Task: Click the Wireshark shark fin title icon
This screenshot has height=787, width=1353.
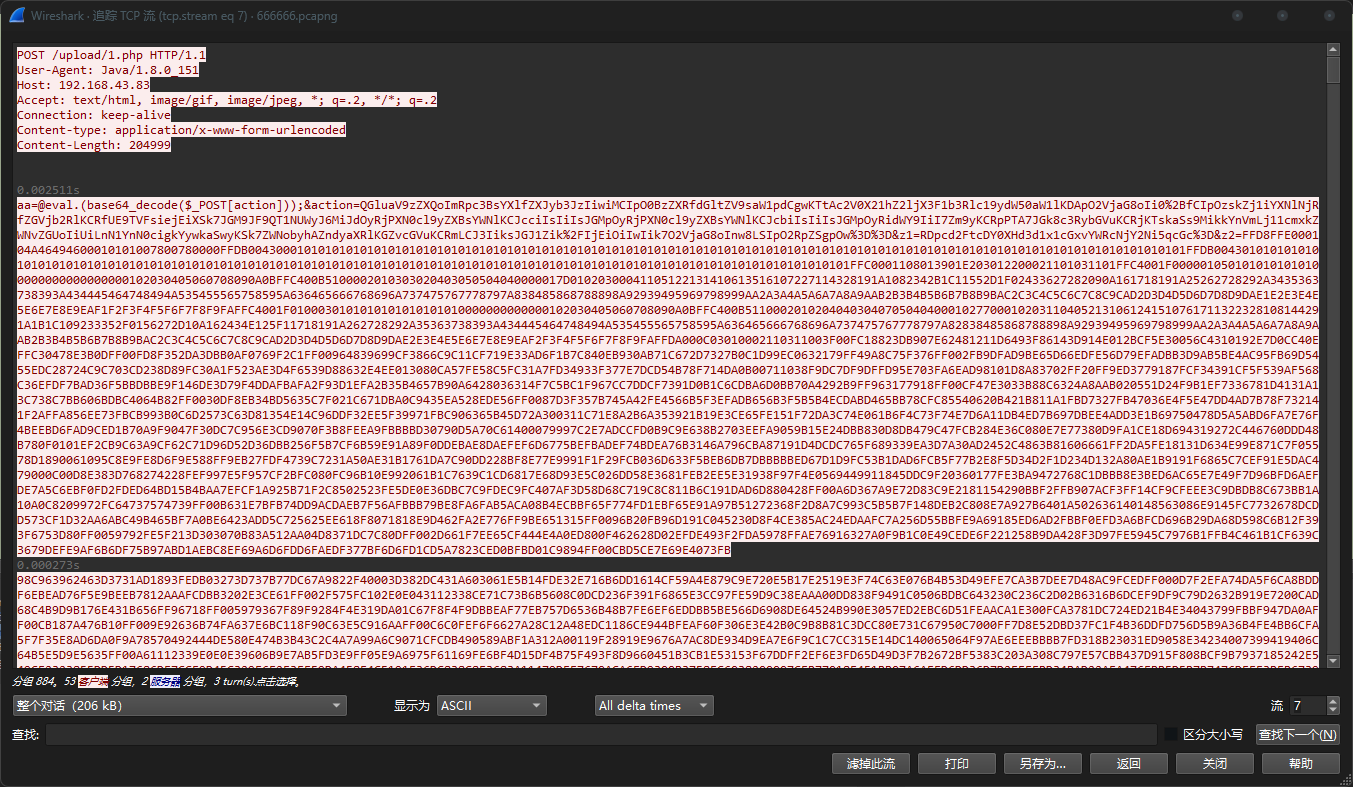Action: tap(17, 16)
